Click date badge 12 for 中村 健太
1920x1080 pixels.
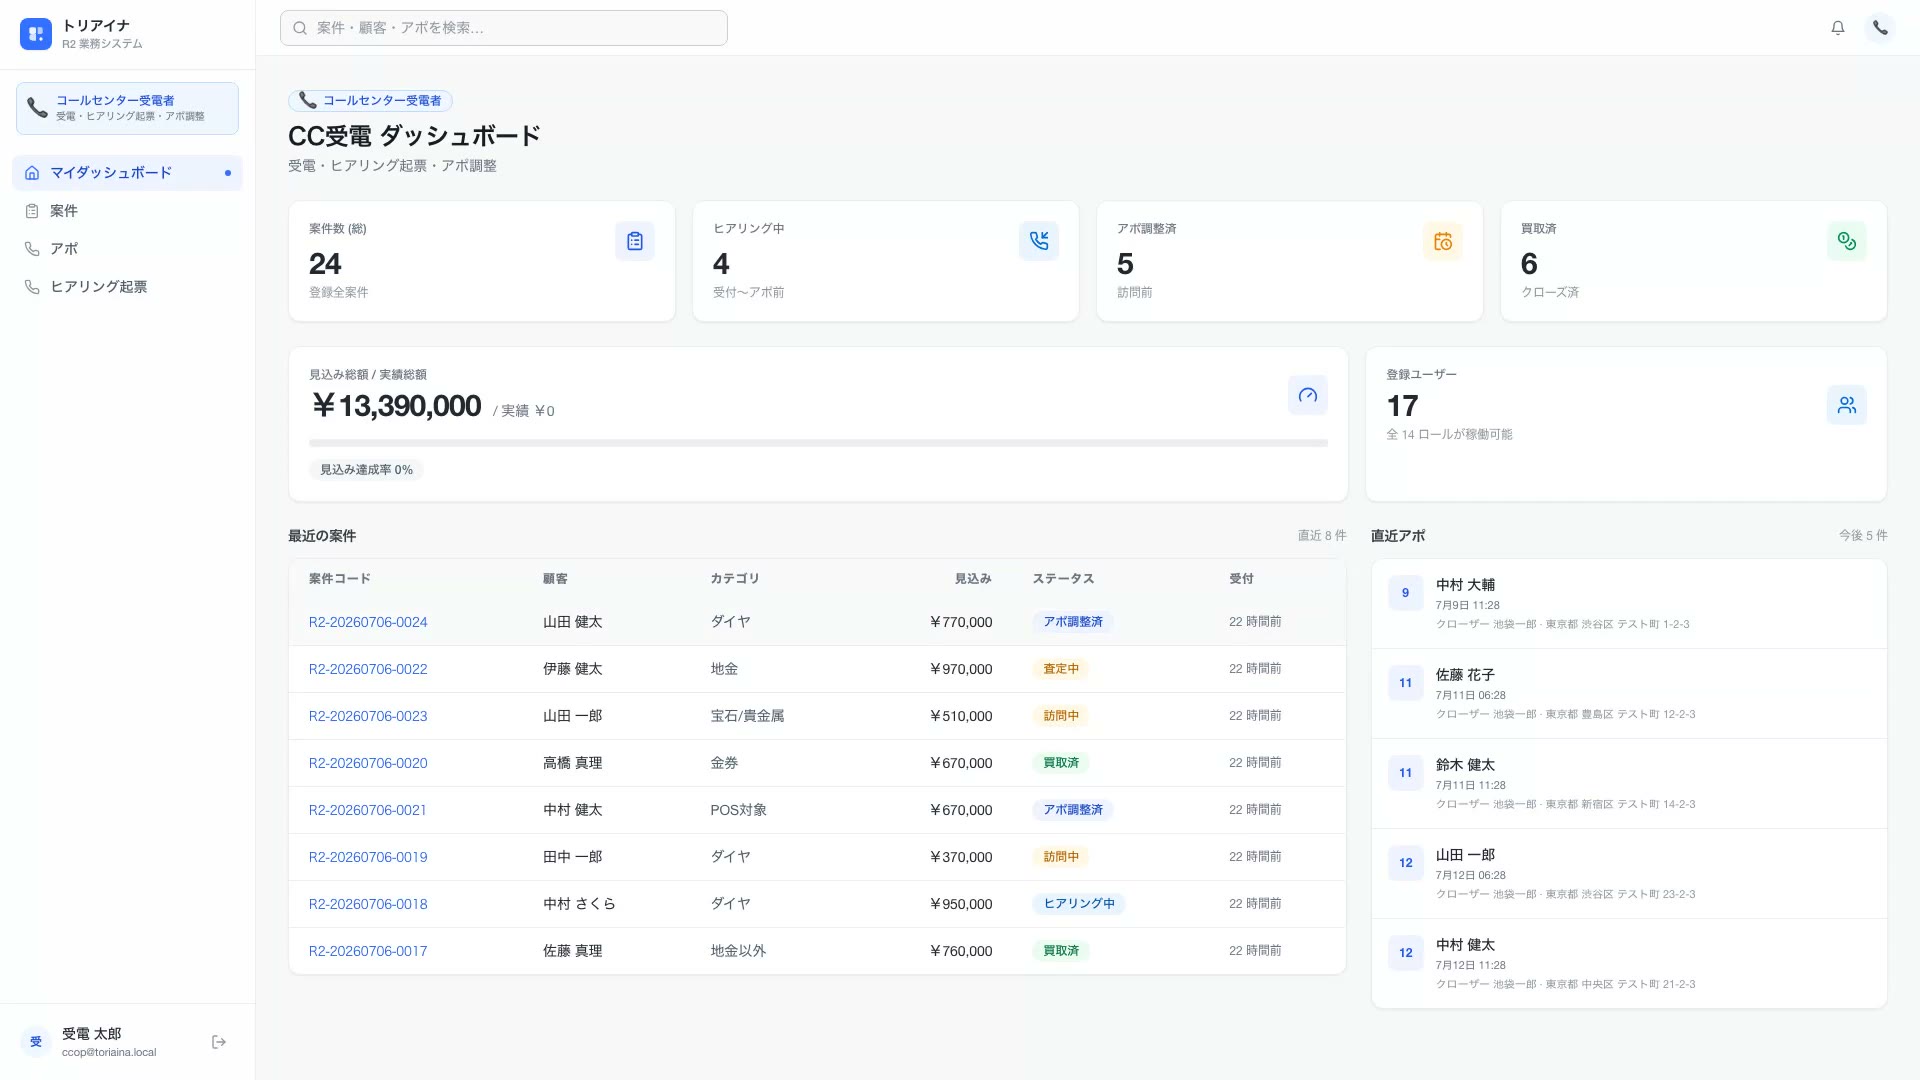coord(1405,953)
